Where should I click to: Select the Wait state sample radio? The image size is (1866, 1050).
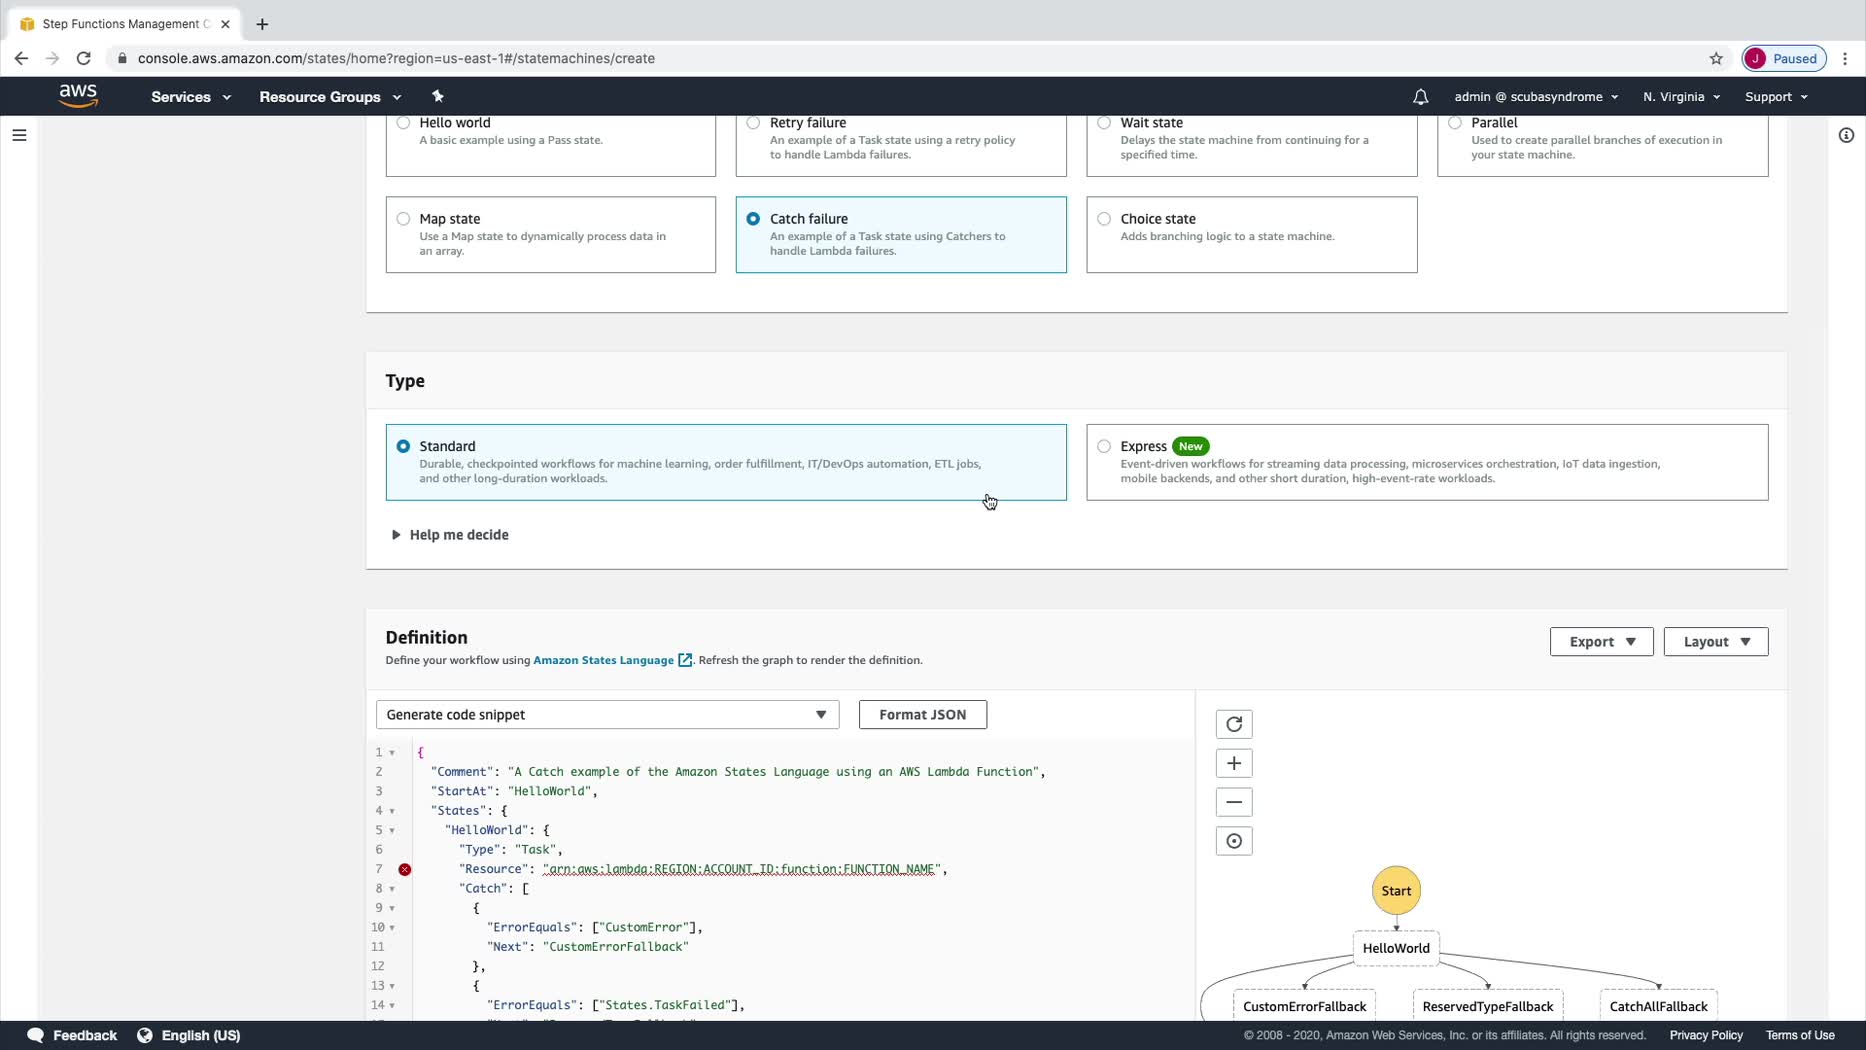coord(1104,123)
